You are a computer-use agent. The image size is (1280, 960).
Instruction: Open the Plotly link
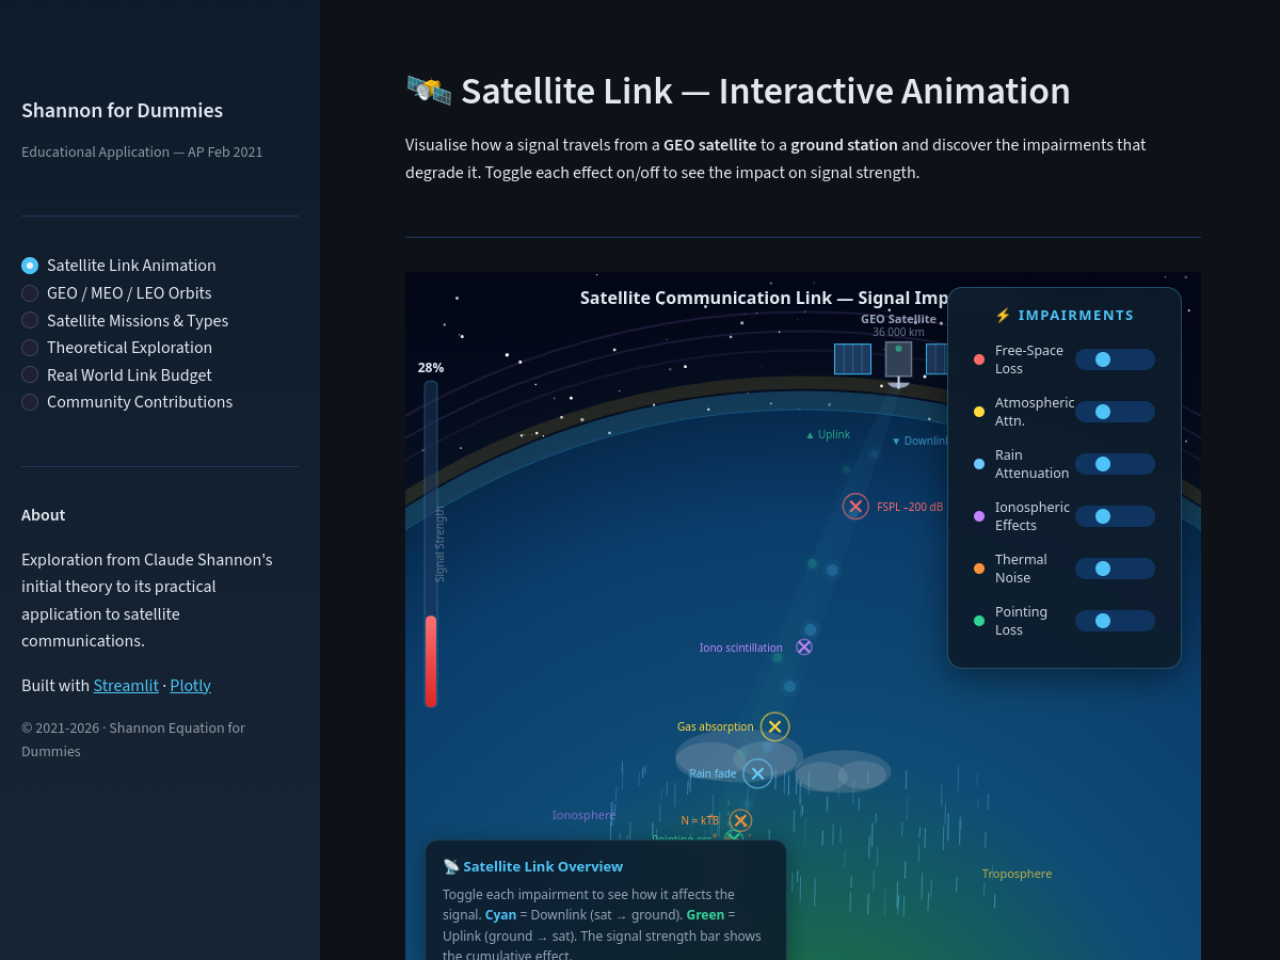(190, 685)
